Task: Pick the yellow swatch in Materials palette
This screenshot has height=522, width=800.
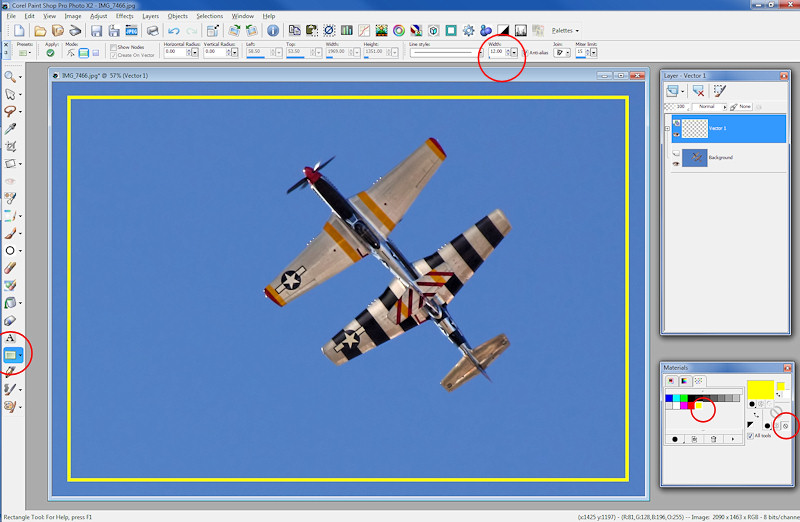Action: coord(699,406)
